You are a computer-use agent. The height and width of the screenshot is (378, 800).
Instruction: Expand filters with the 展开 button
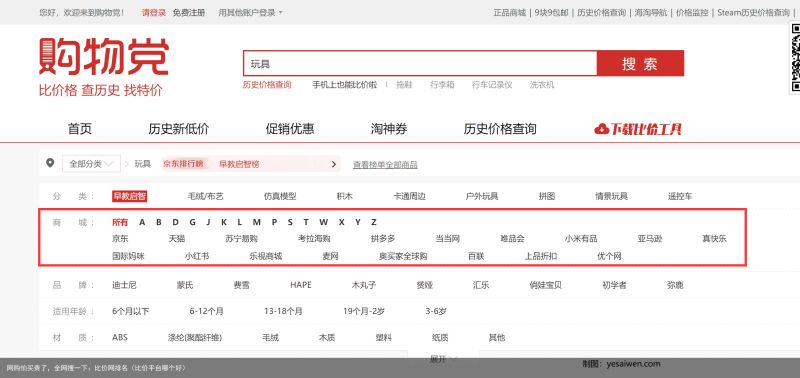(443, 359)
